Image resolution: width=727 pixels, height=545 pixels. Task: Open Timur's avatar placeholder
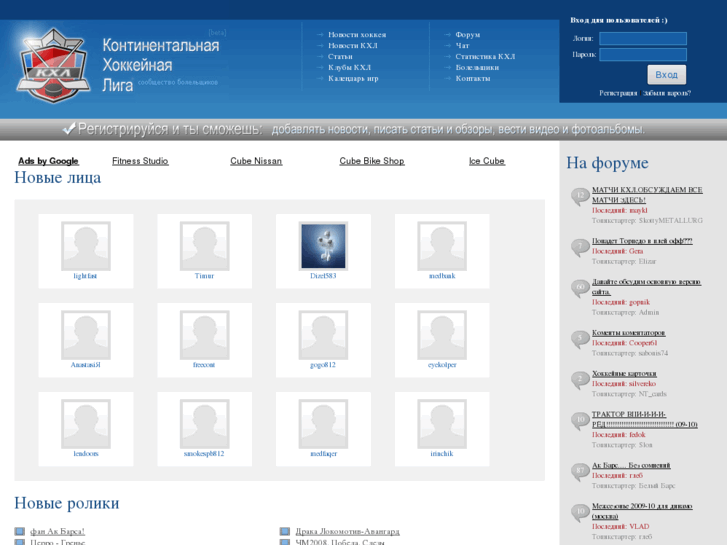[x=204, y=246]
